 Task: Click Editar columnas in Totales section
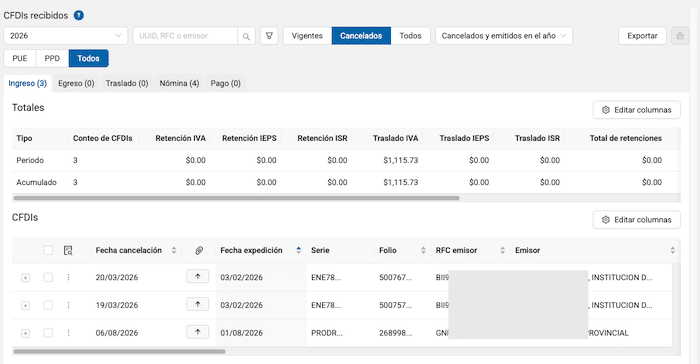coord(637,110)
